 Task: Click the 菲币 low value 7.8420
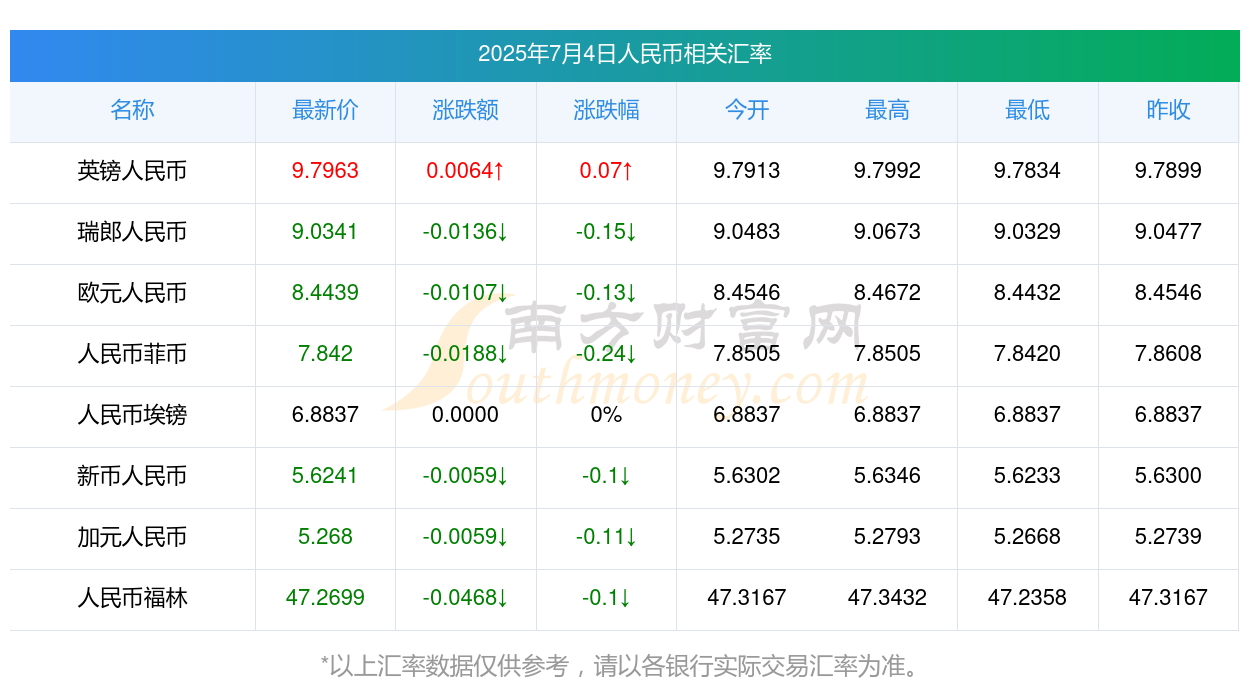click(1028, 354)
